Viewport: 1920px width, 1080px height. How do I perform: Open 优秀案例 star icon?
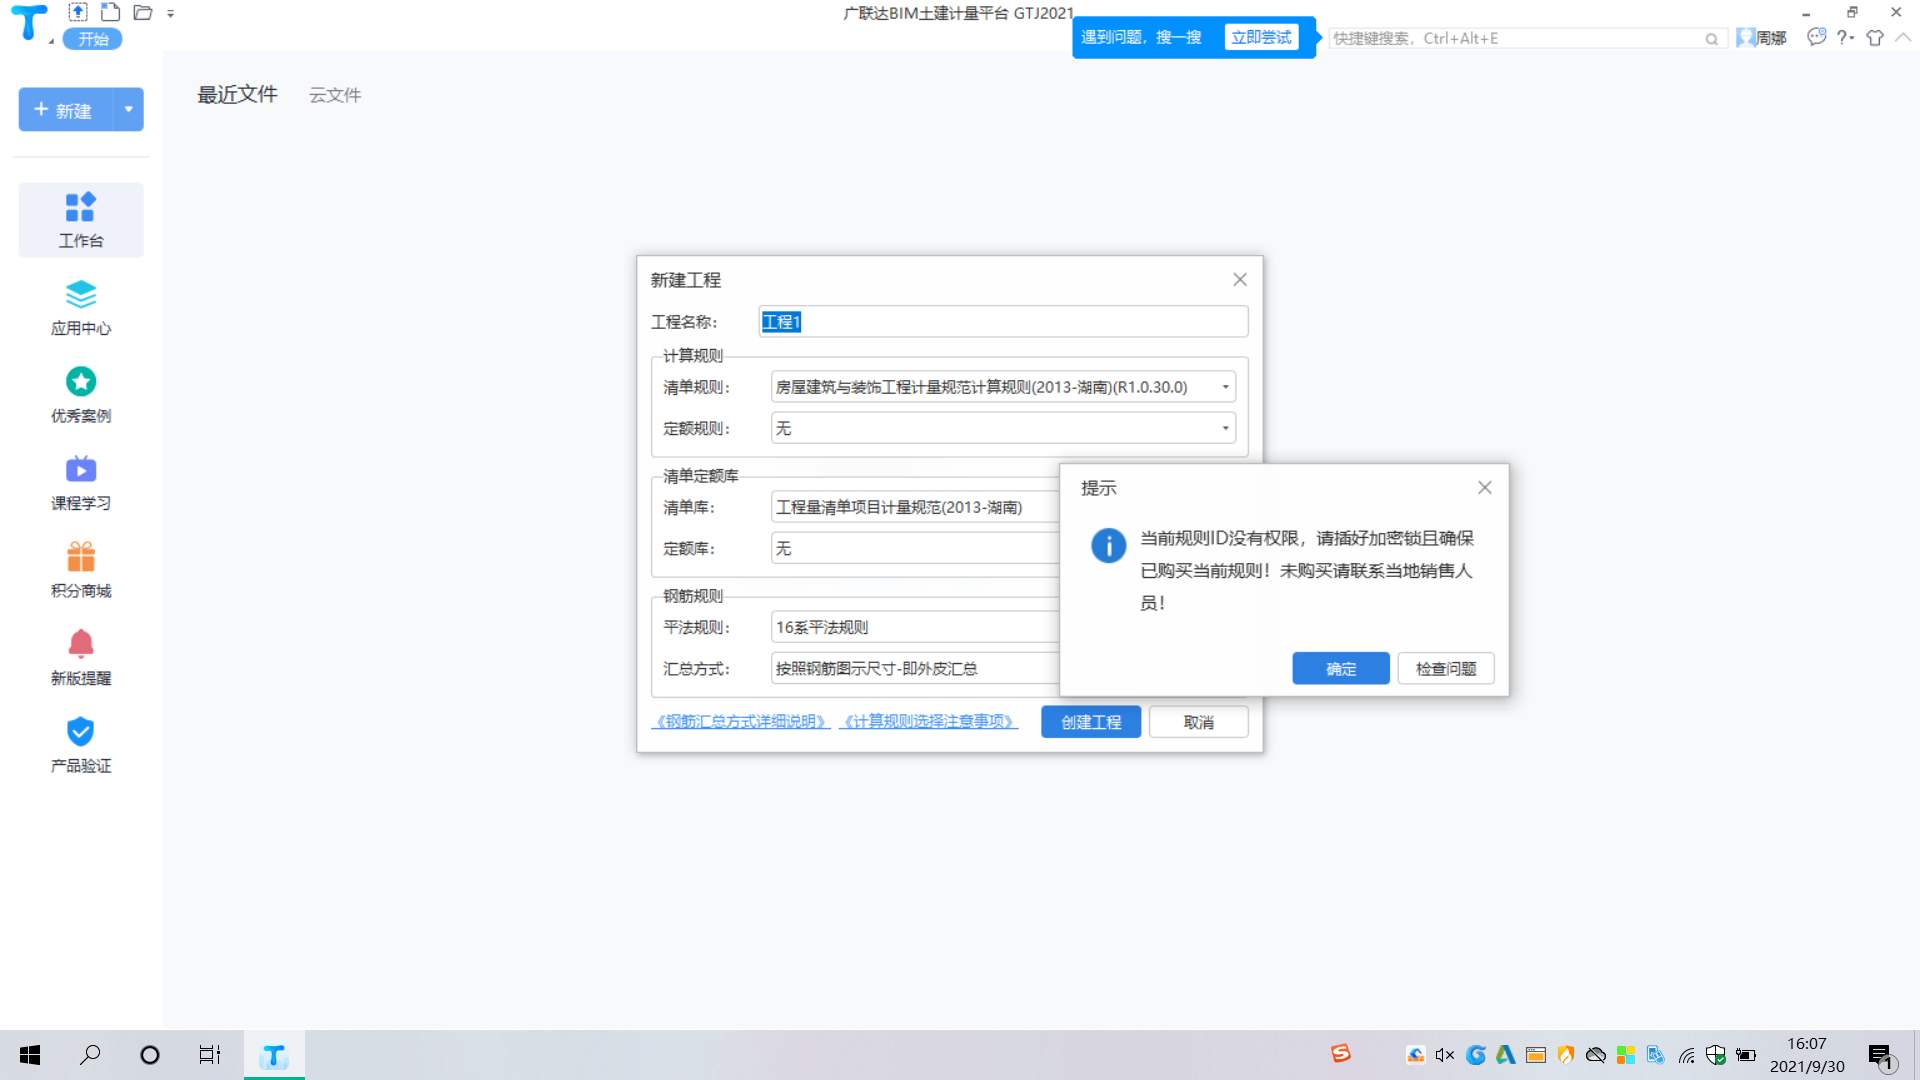80,395
